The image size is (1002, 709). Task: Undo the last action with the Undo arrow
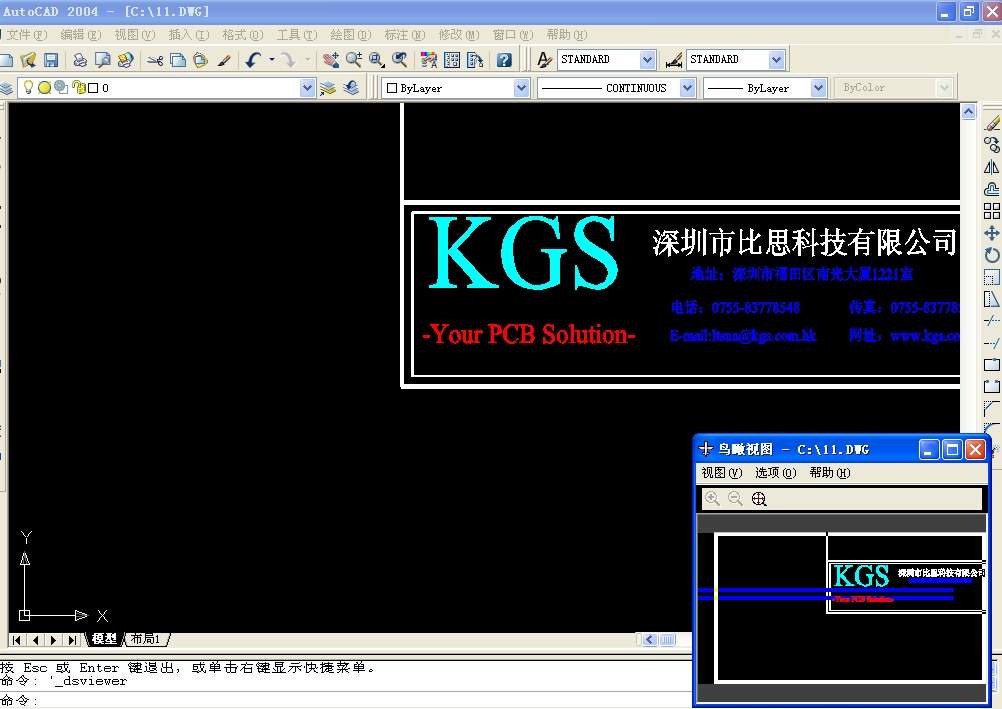click(253, 60)
